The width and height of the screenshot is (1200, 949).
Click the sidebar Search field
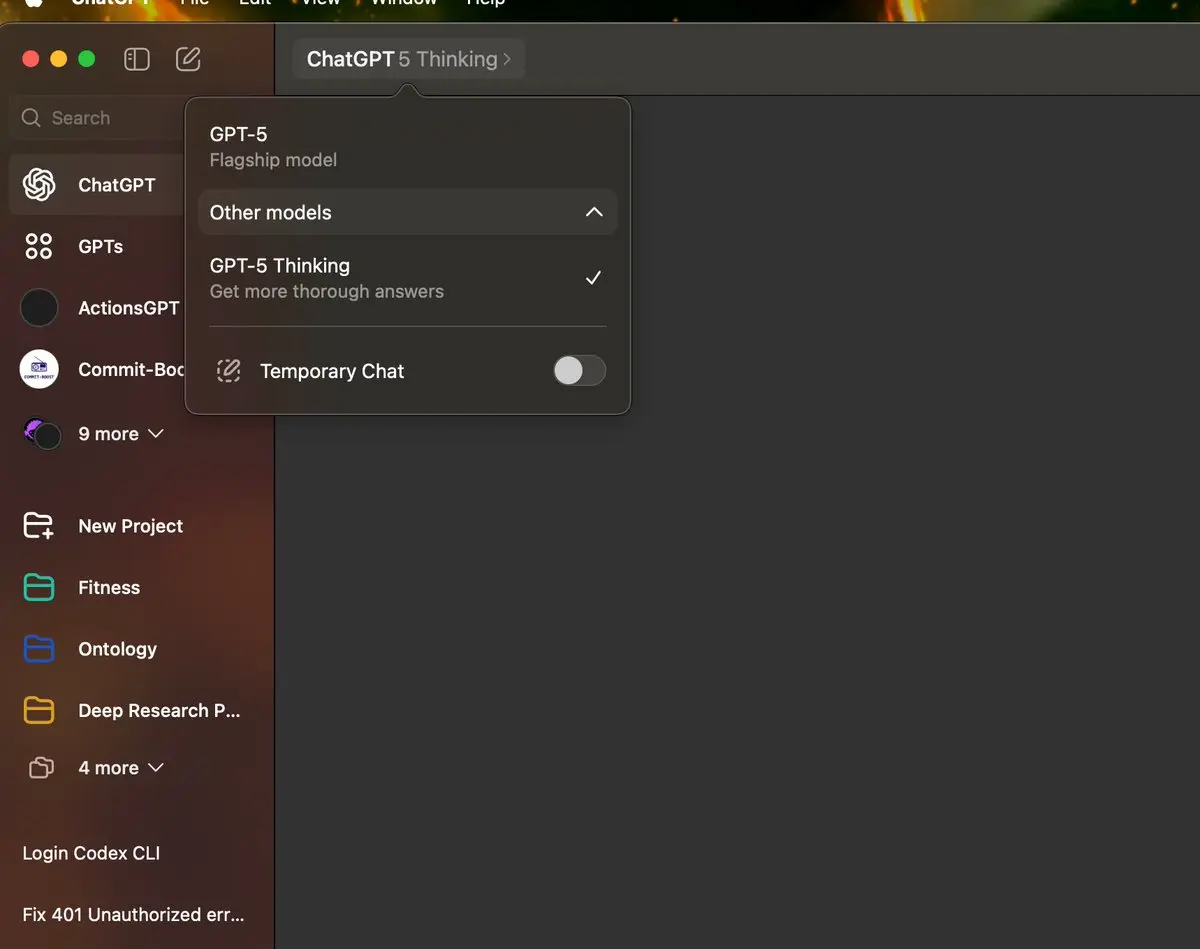(x=98, y=118)
